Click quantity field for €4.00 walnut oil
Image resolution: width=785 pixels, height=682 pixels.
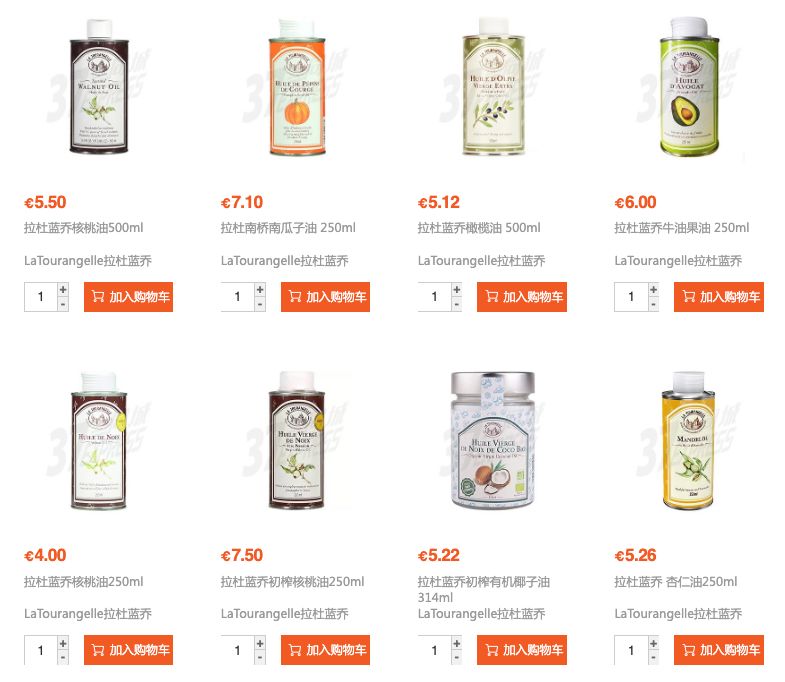41,650
